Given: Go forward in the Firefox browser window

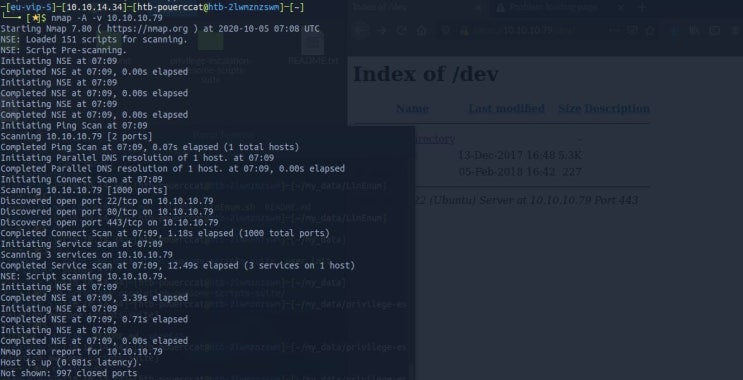Looking at the screenshot, I should 381,31.
